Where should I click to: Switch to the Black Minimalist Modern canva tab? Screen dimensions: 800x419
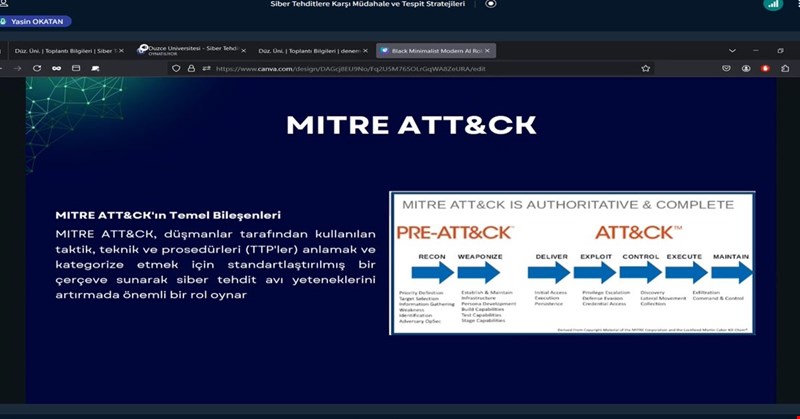coord(430,50)
